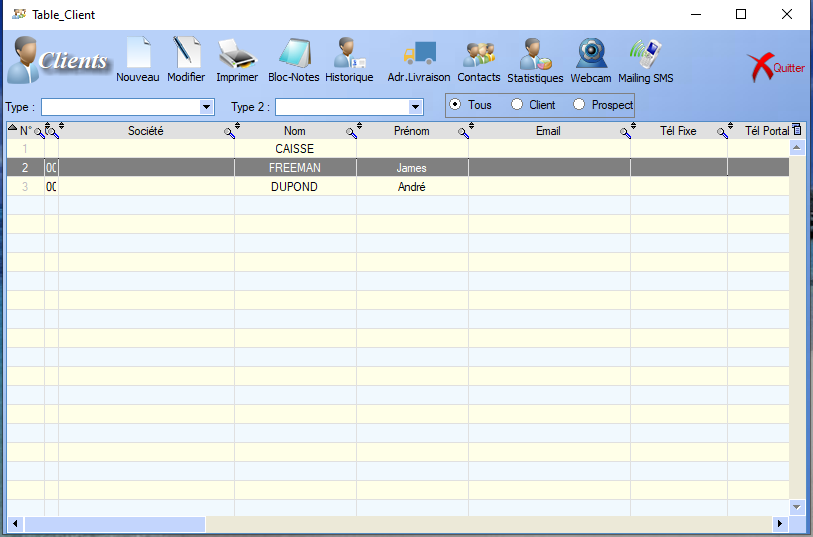This screenshot has width=813, height=537.
Task: Select the DUPOND André row
Action: 294,187
